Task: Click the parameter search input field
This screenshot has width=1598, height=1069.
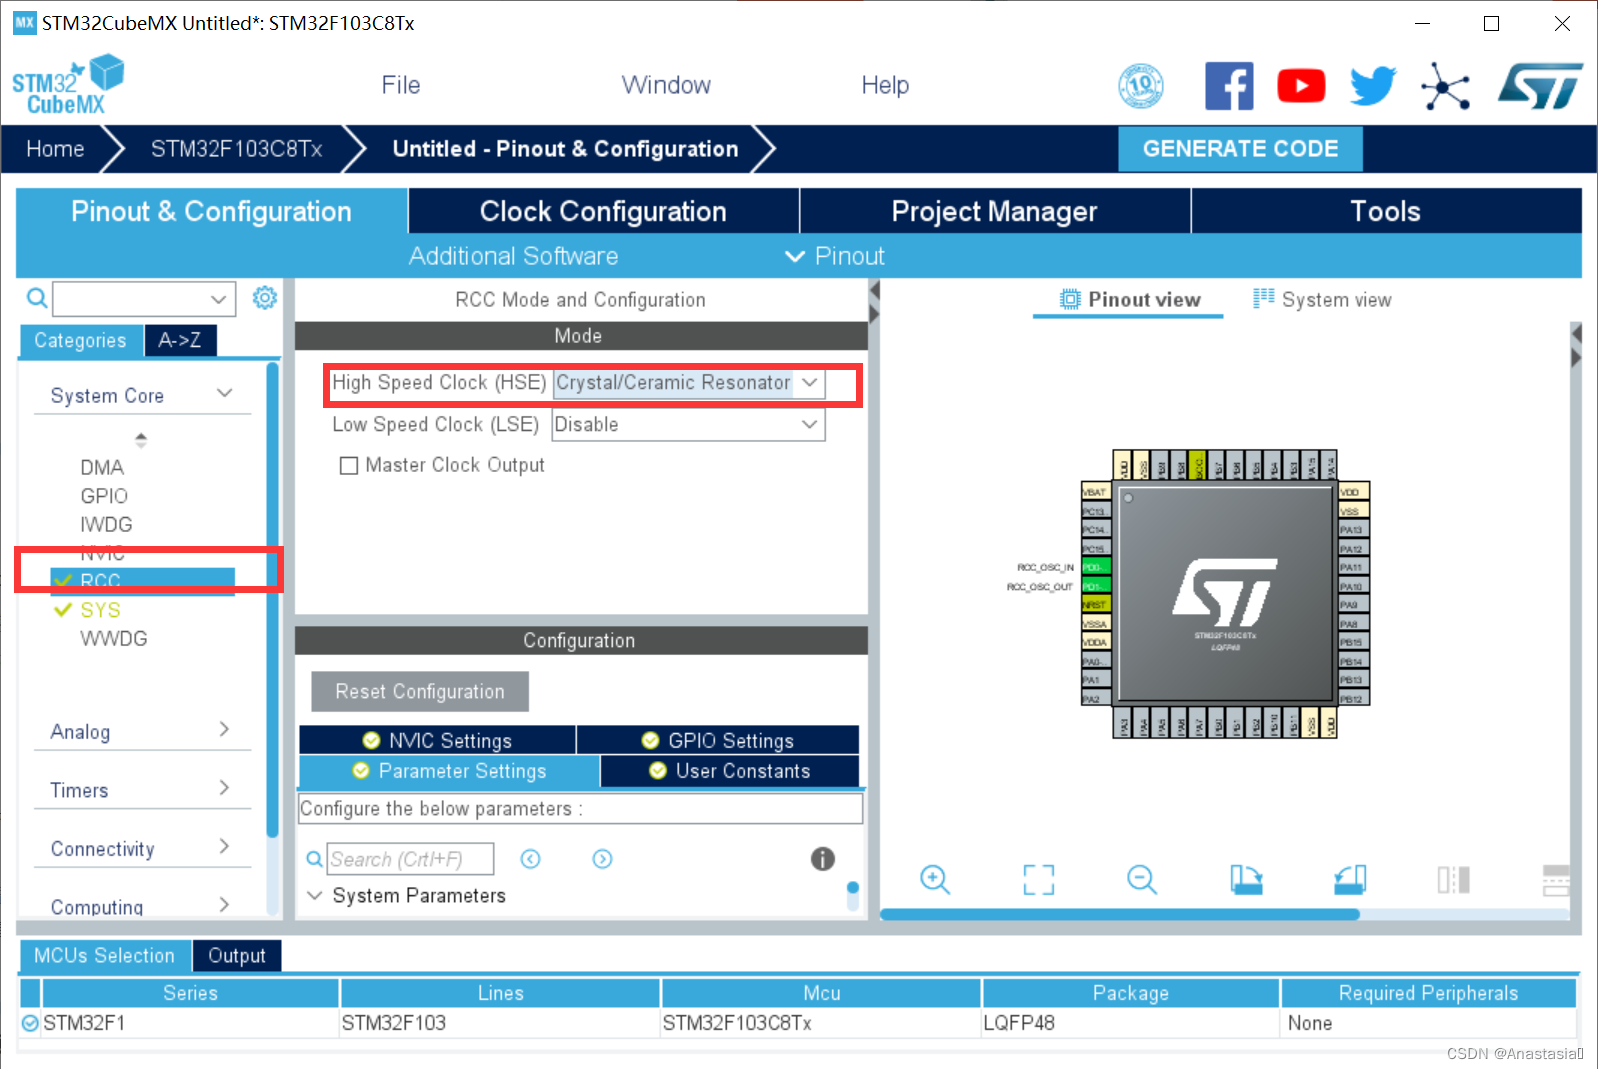Action: pos(410,859)
